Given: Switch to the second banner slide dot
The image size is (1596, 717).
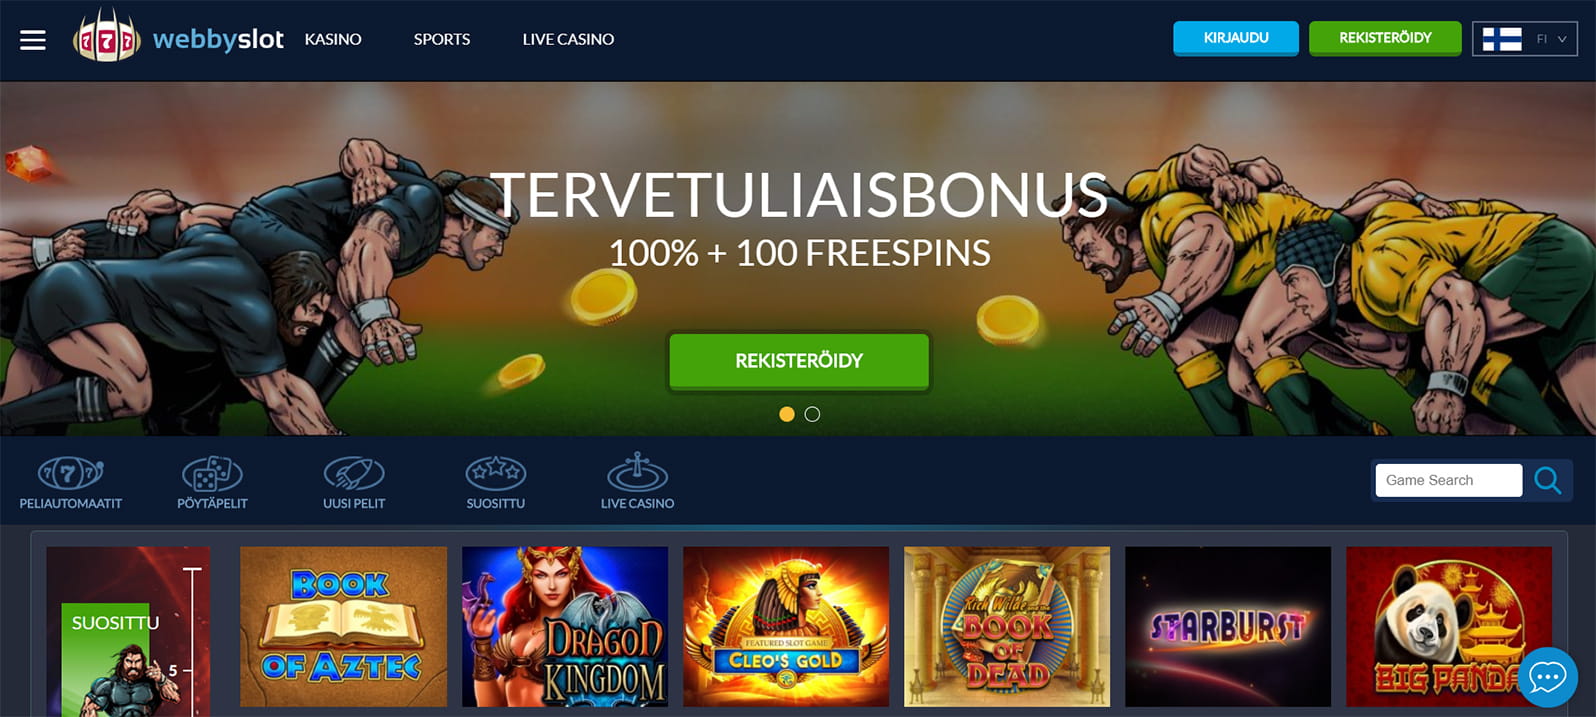Looking at the screenshot, I should pos(812,414).
